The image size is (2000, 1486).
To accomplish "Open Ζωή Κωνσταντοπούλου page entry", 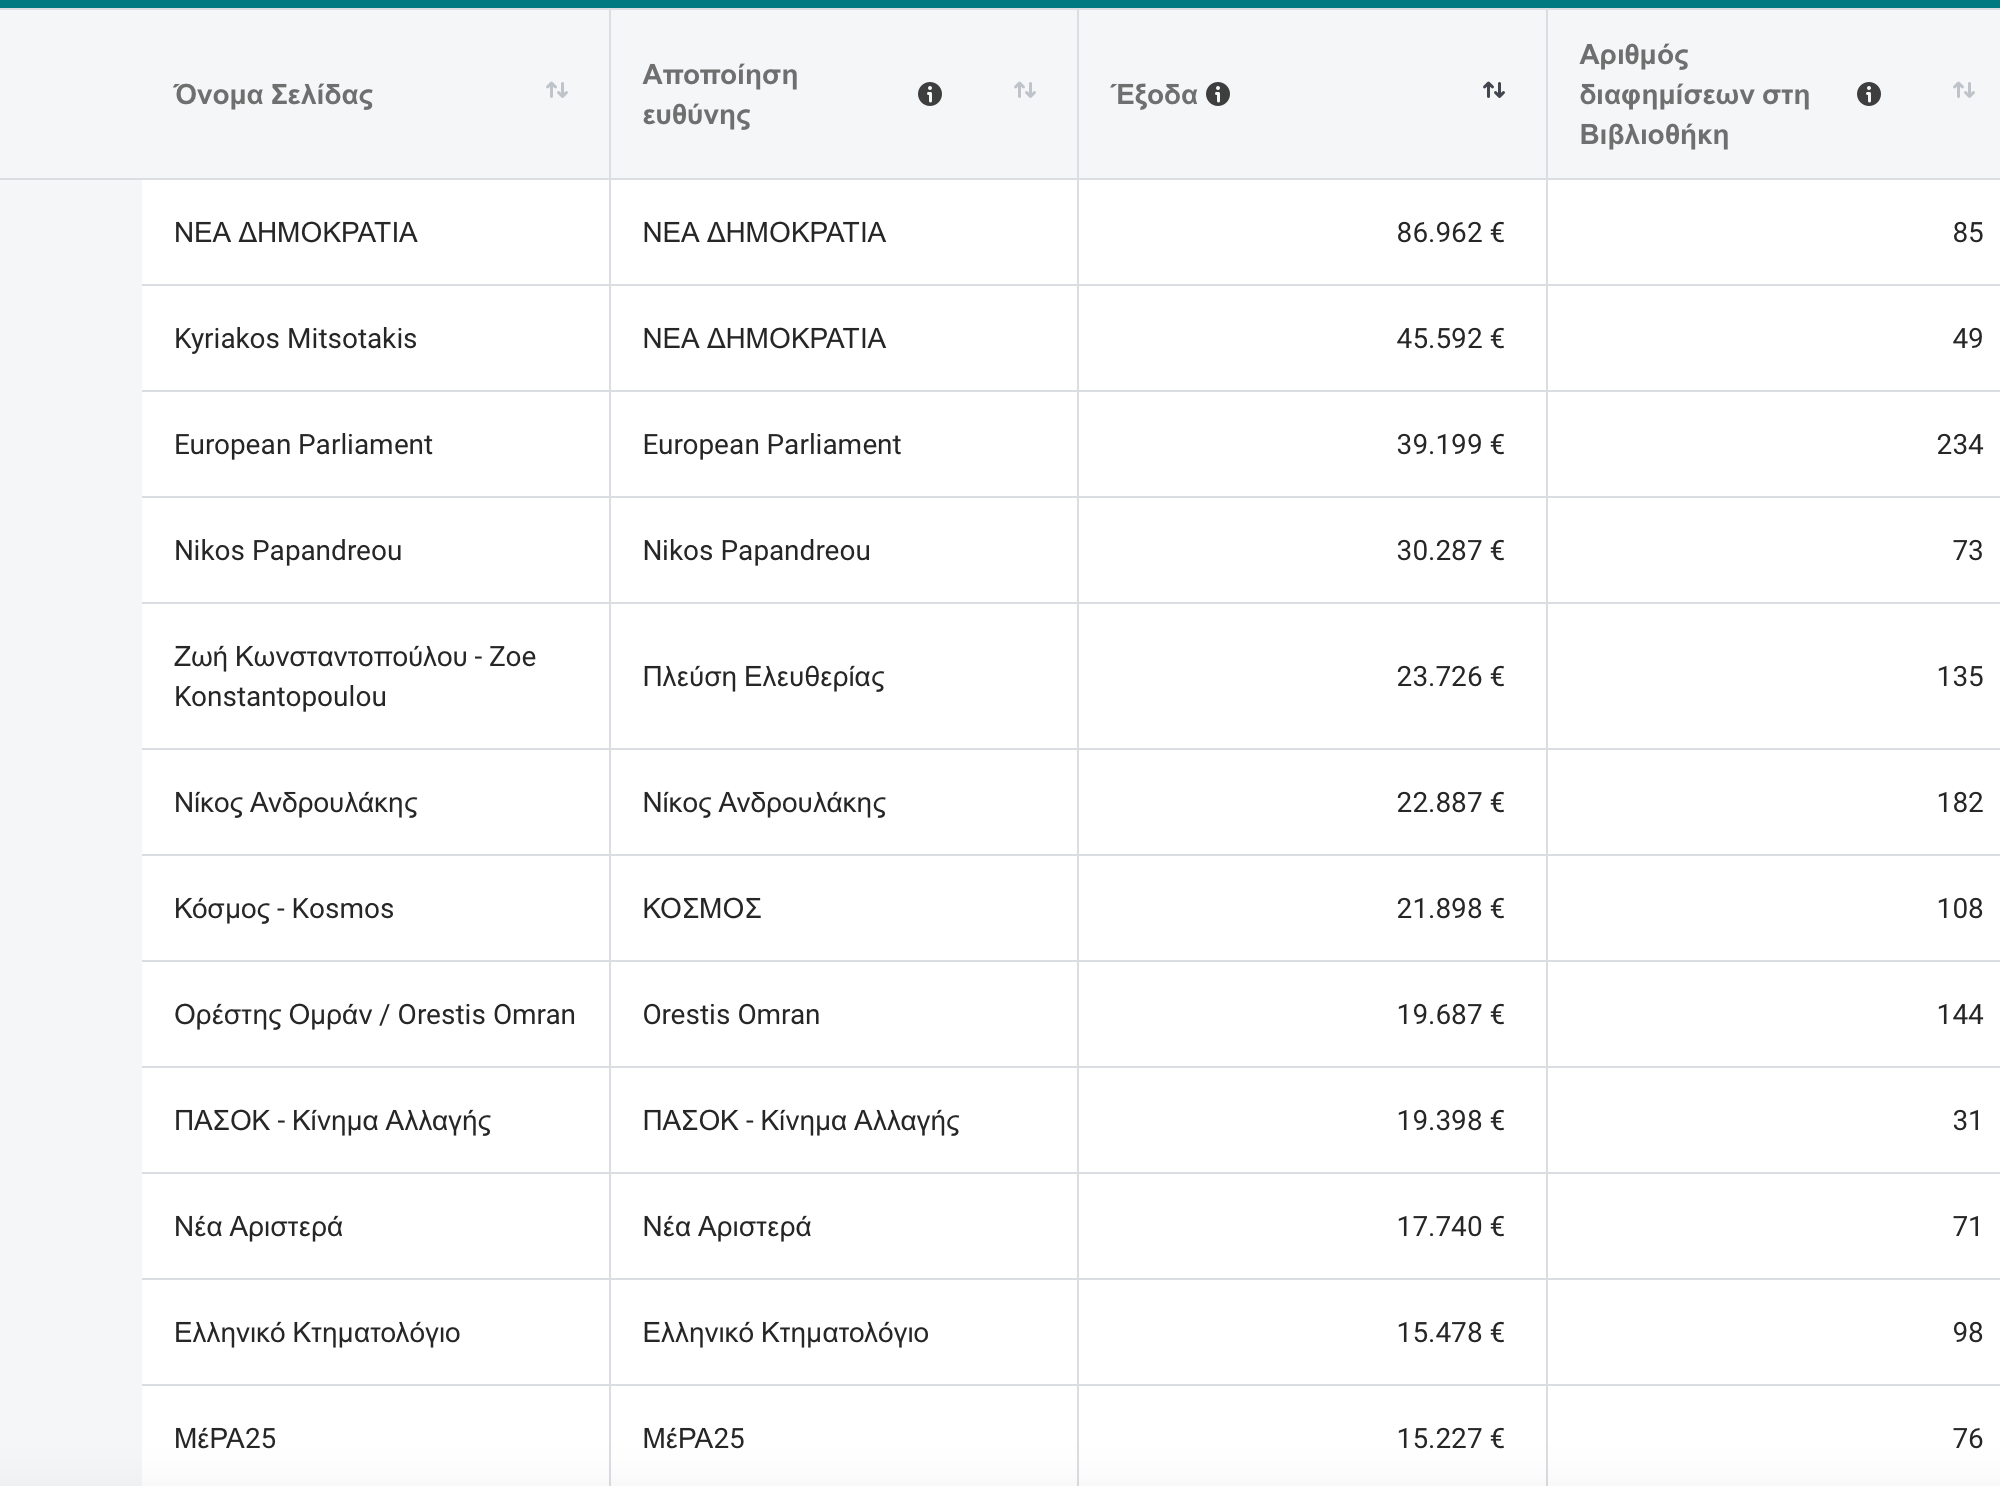I will [x=354, y=676].
